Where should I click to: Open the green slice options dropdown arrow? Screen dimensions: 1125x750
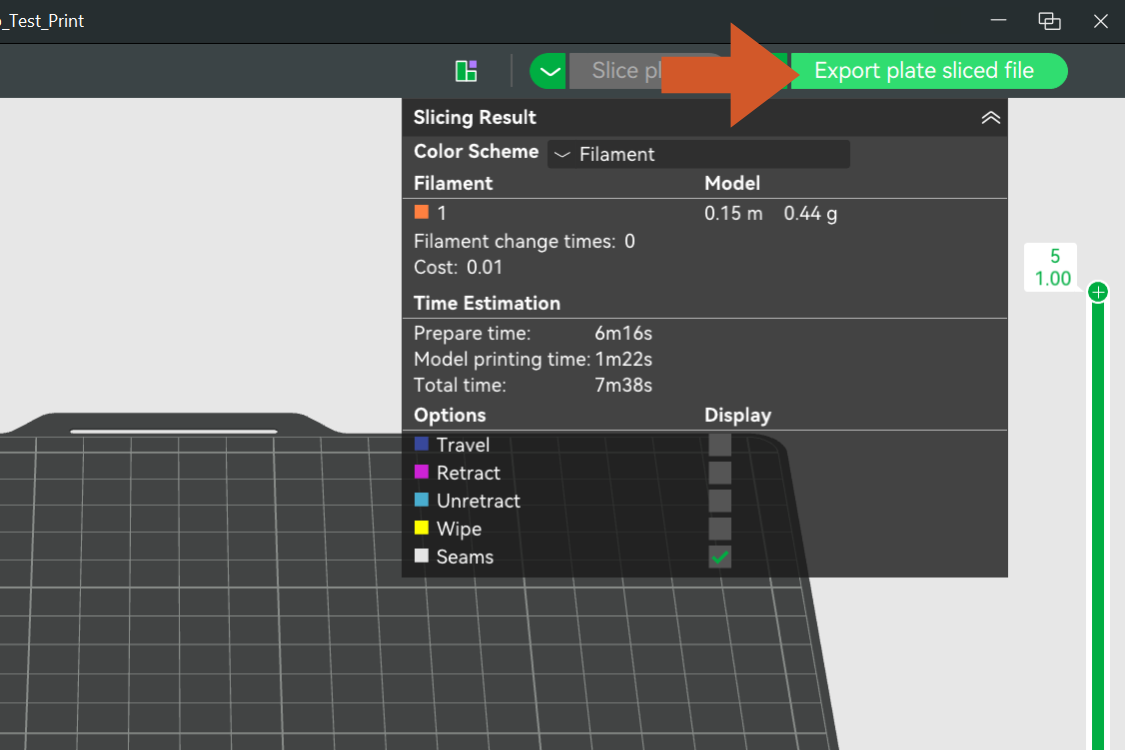[x=549, y=71]
